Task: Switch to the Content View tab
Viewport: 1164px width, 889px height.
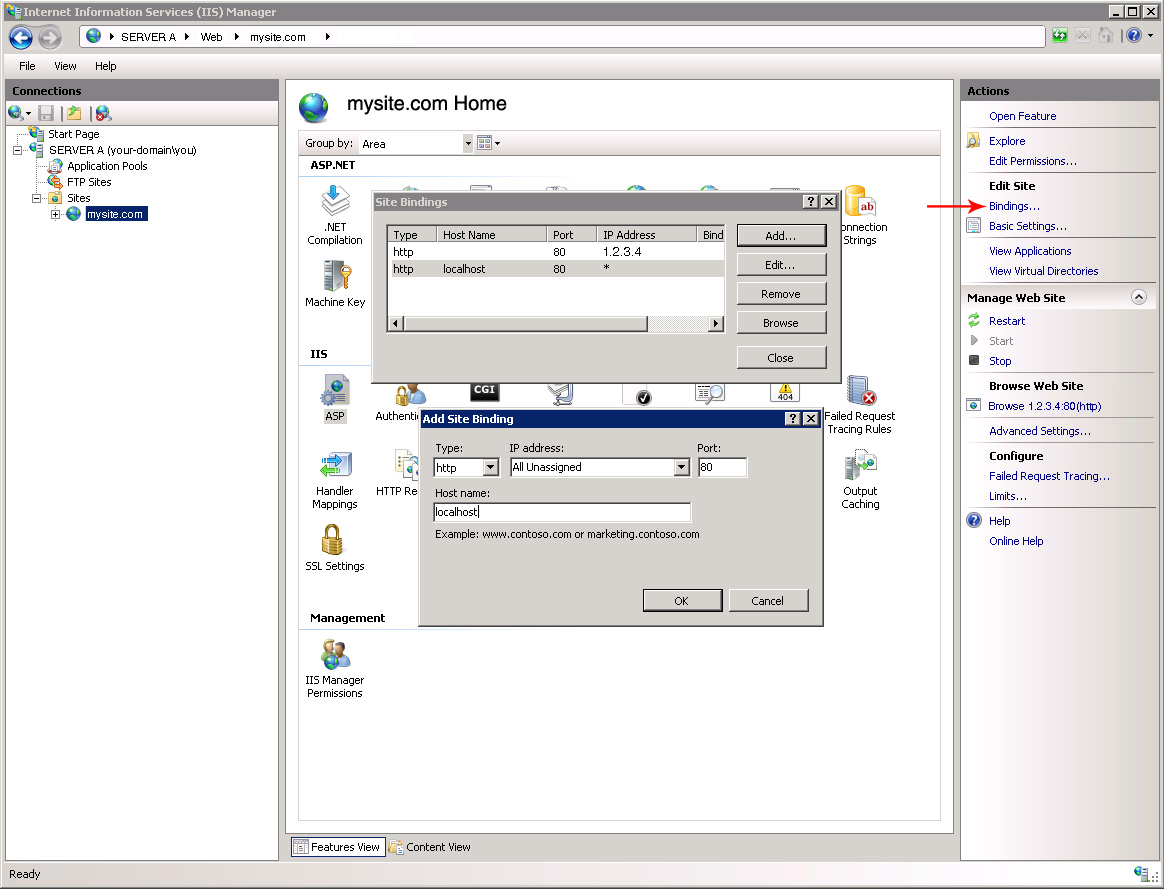Action: click(431, 847)
